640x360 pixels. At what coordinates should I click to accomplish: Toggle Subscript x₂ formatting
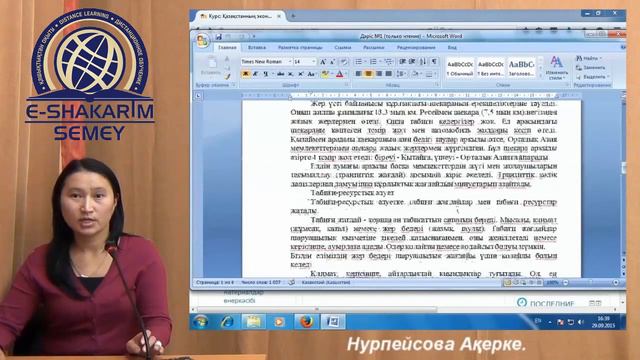point(291,74)
